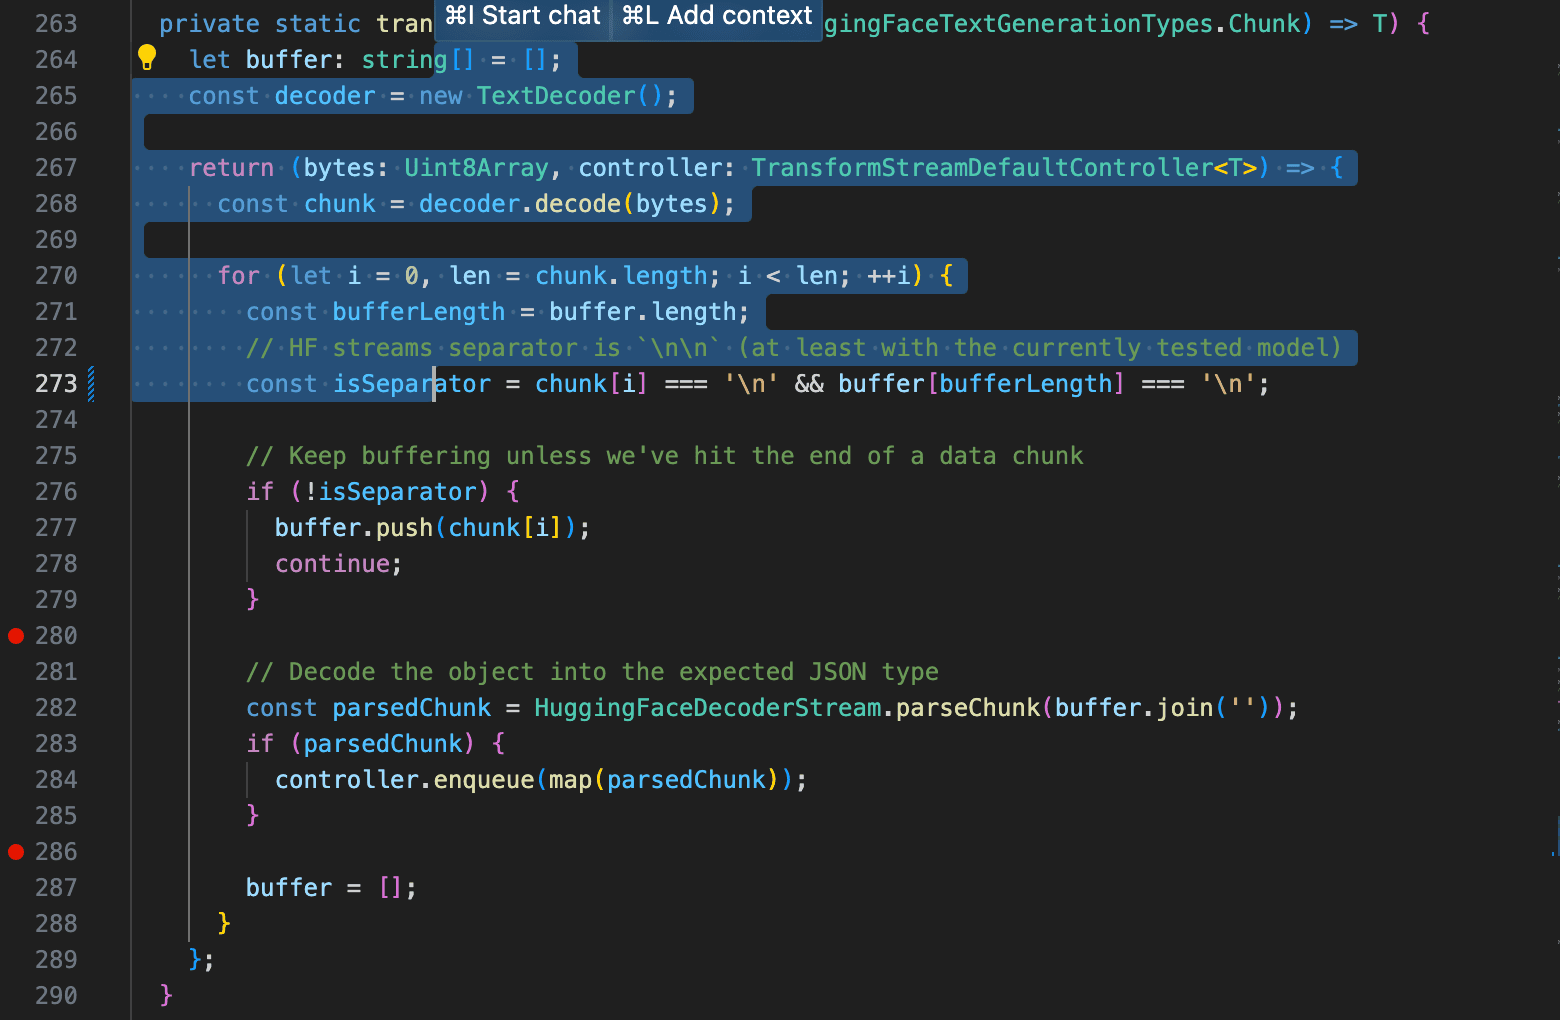Viewport: 1560px width, 1020px height.
Task: Click the 'isSeparator' variable on line 273
Action: [x=412, y=384]
